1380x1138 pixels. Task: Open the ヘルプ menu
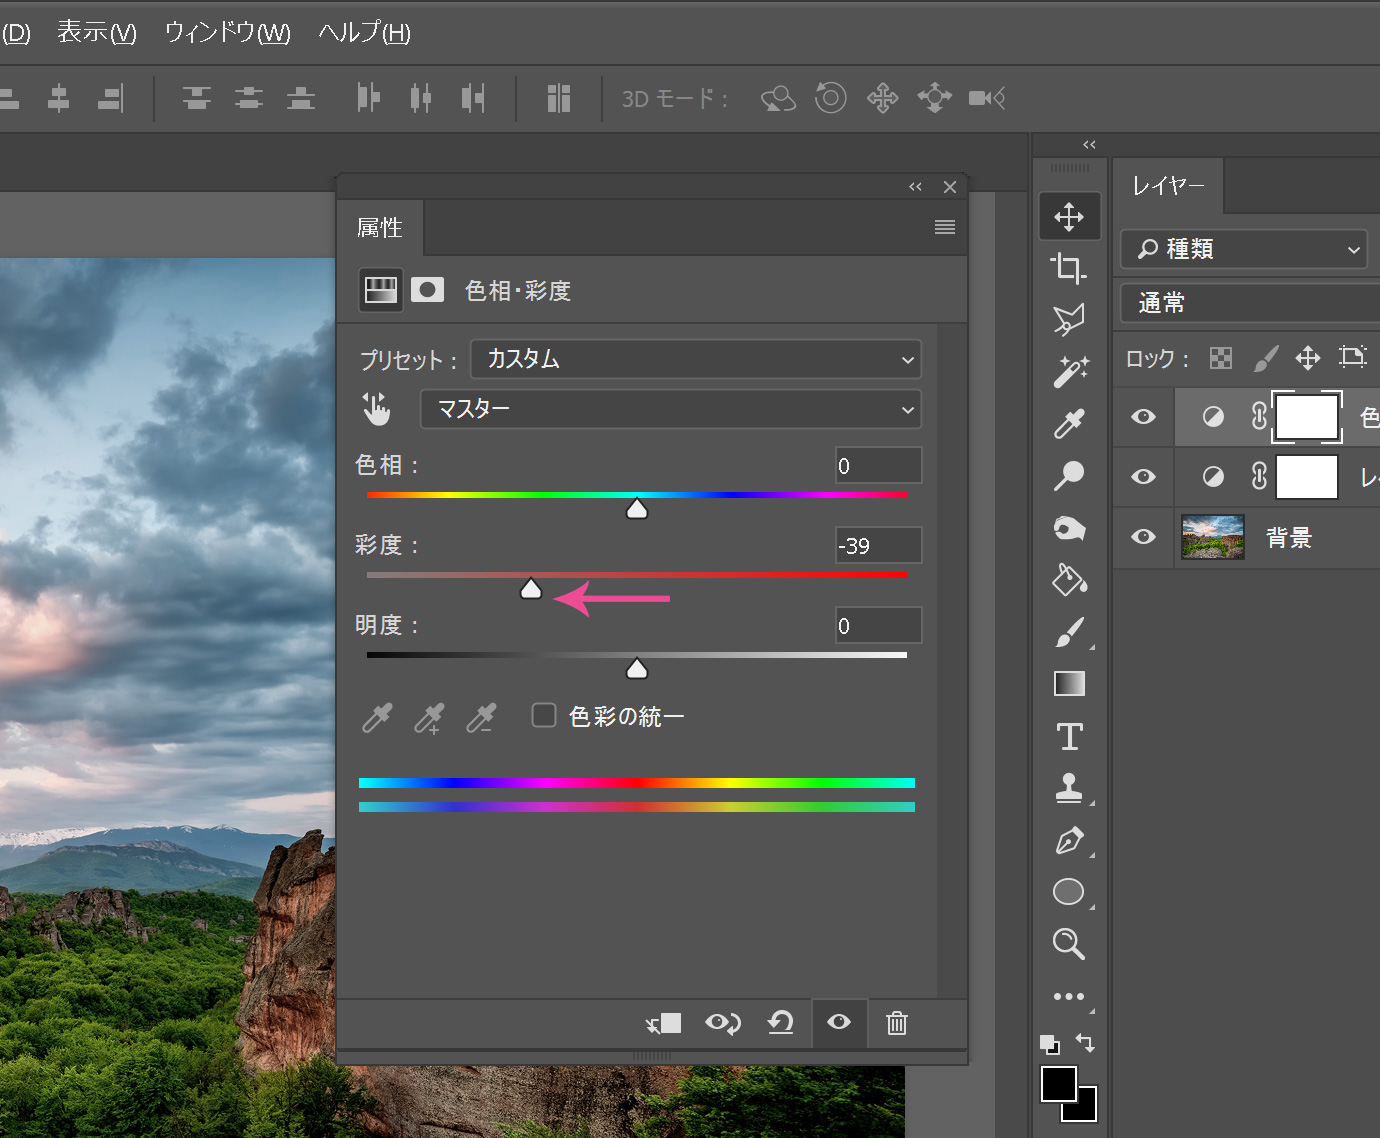coord(364,33)
